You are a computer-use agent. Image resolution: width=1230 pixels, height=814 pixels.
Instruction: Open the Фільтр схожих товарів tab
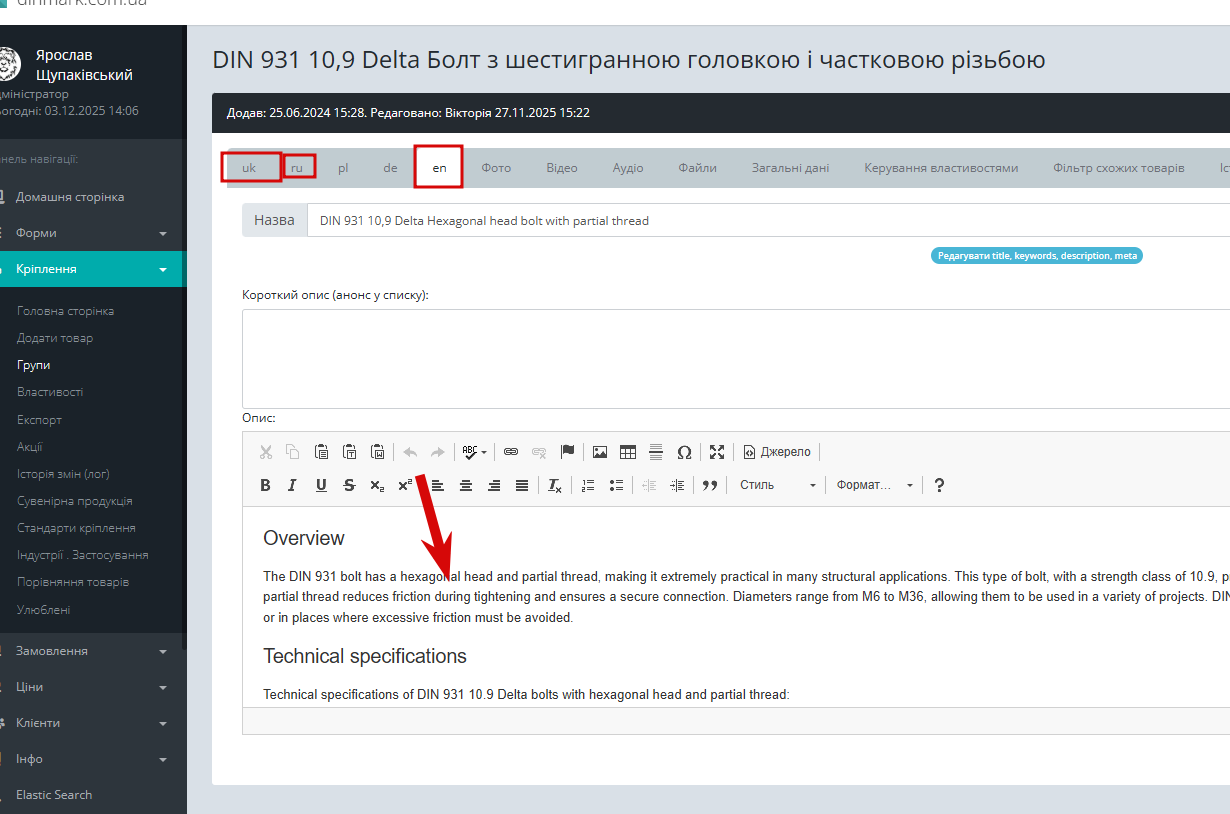[x=1118, y=168]
